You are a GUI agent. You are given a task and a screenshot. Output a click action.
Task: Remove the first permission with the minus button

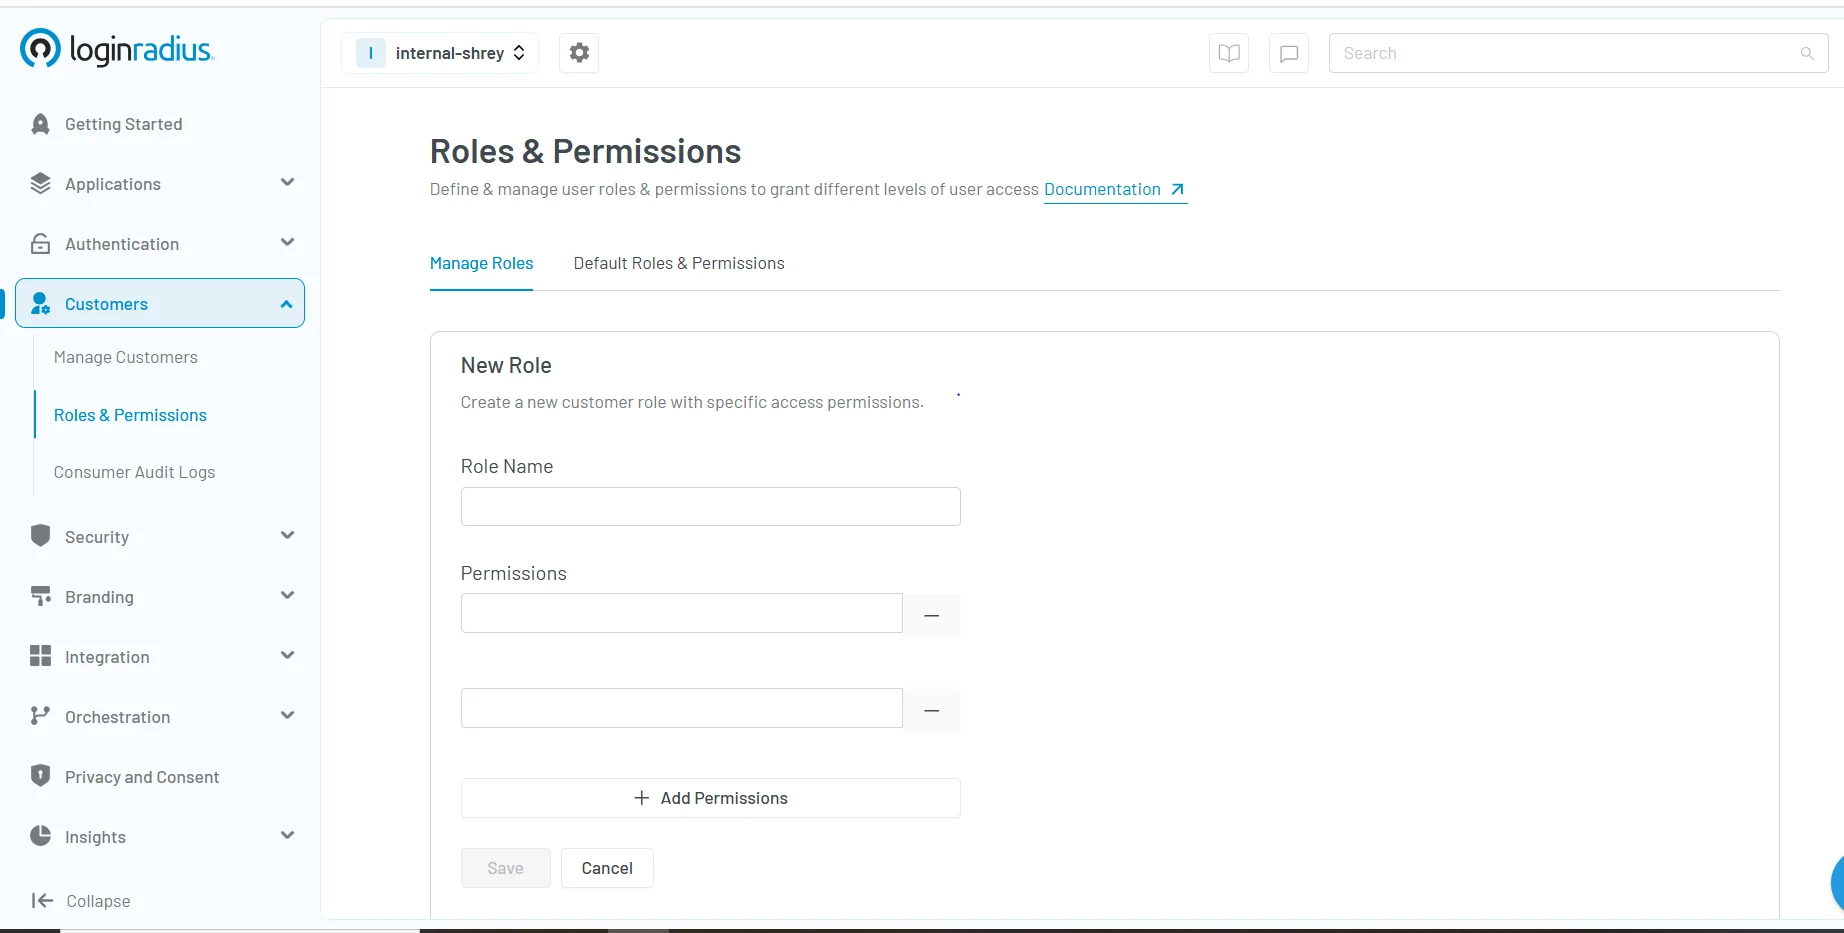click(931, 615)
